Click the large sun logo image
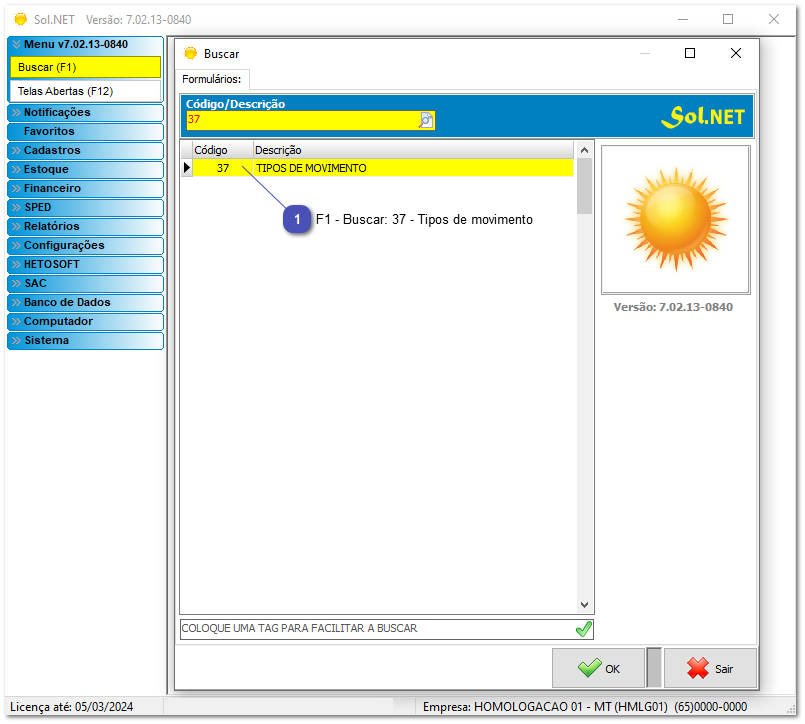 click(x=675, y=219)
